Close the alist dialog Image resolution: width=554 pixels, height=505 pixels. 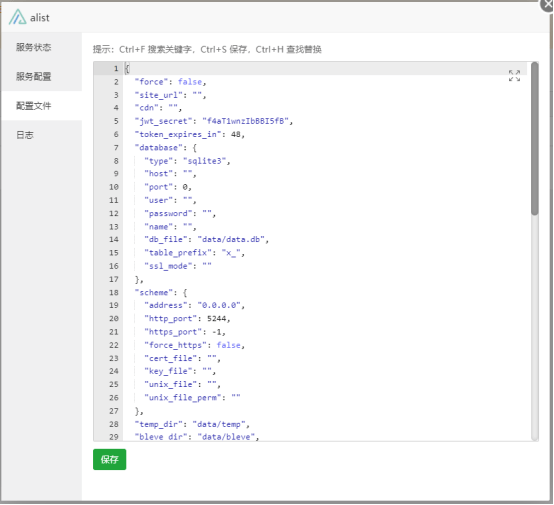click(x=548, y=4)
